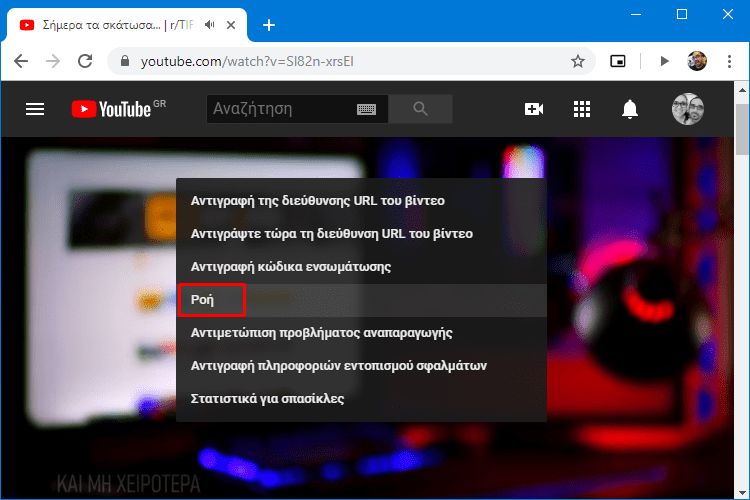Go back using the browser back arrow
Screen dimensions: 750x500
pyautogui.click(x=21, y=61)
